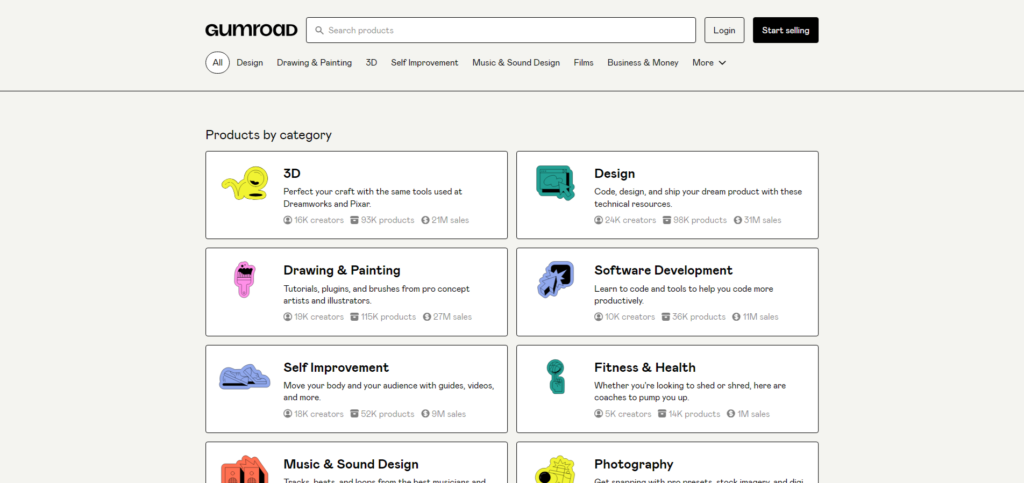Open the Software Development heading link
Screen dimensions: 1024x483
pyautogui.click(x=663, y=270)
